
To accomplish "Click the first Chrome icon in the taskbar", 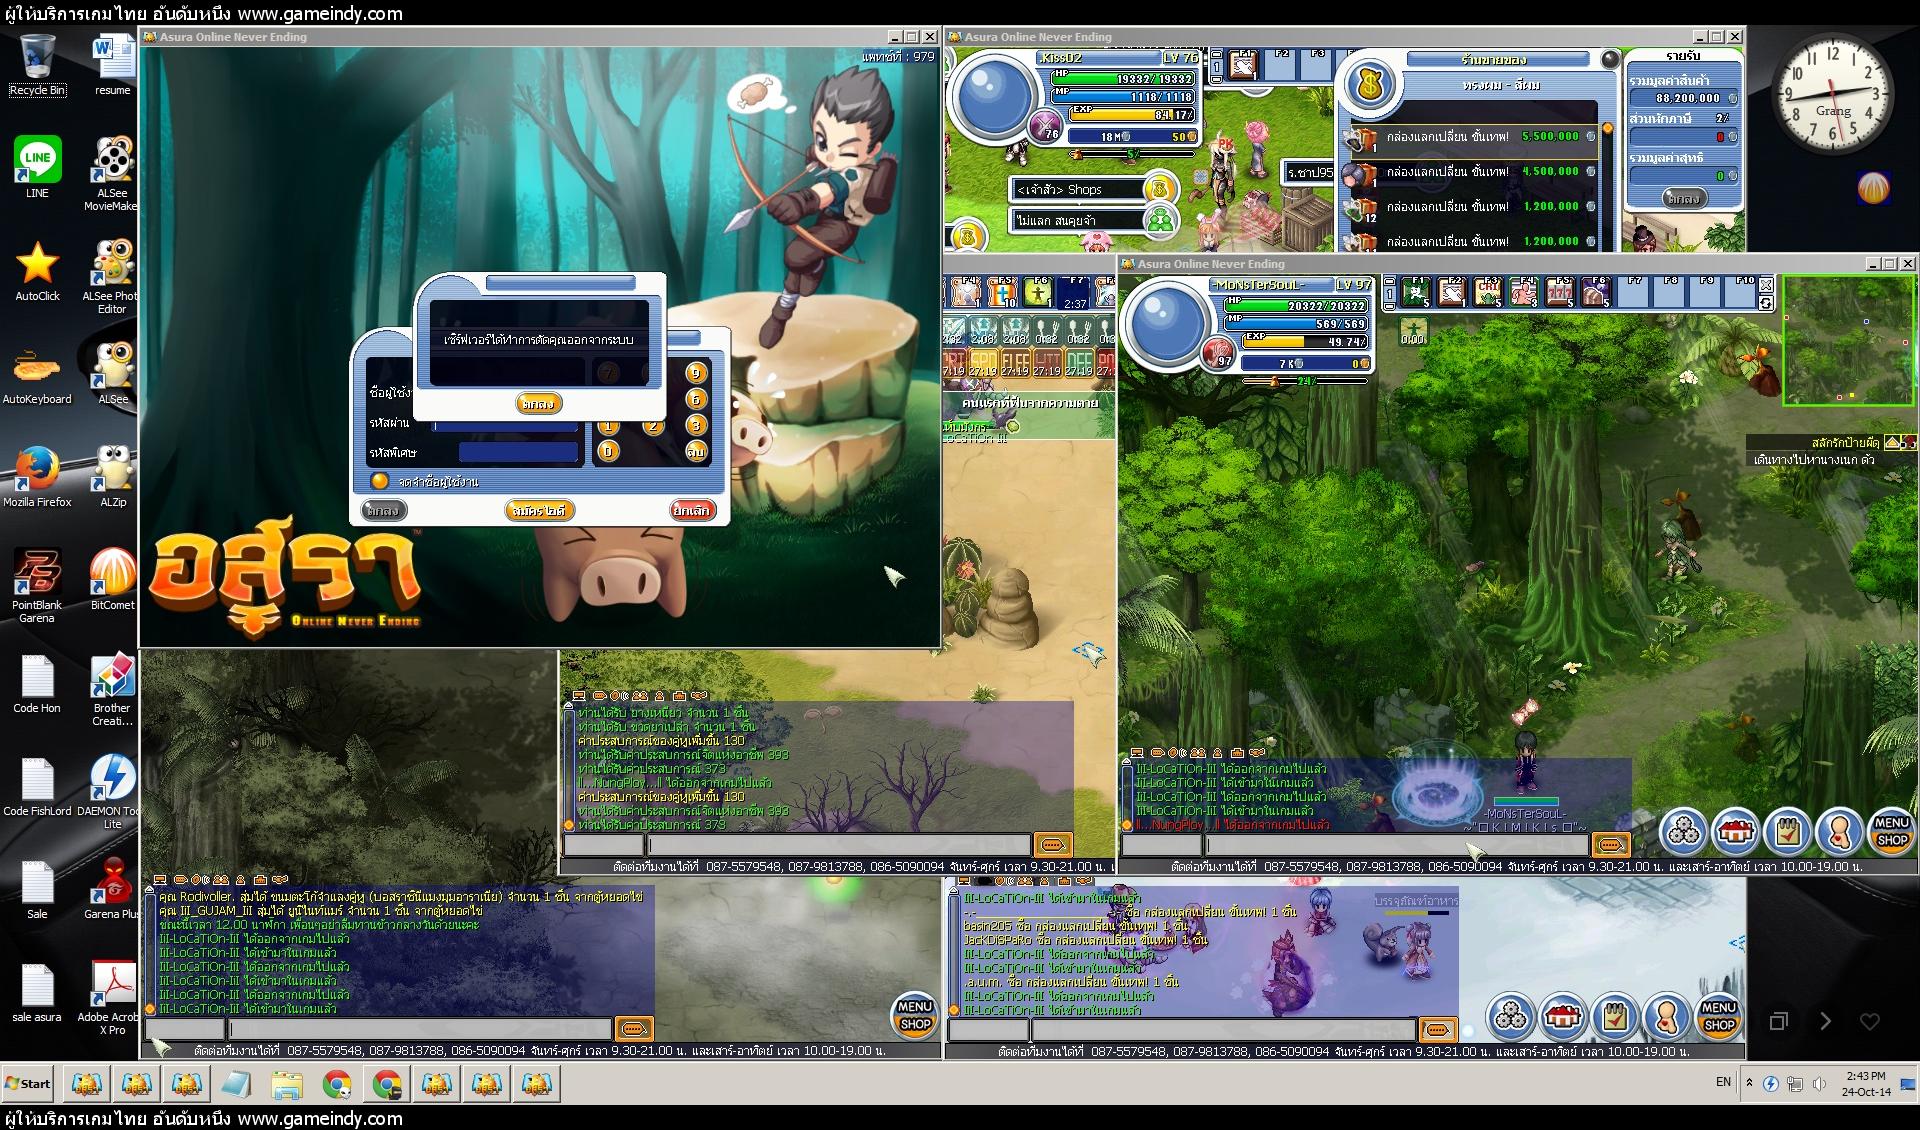I will click(x=337, y=1083).
